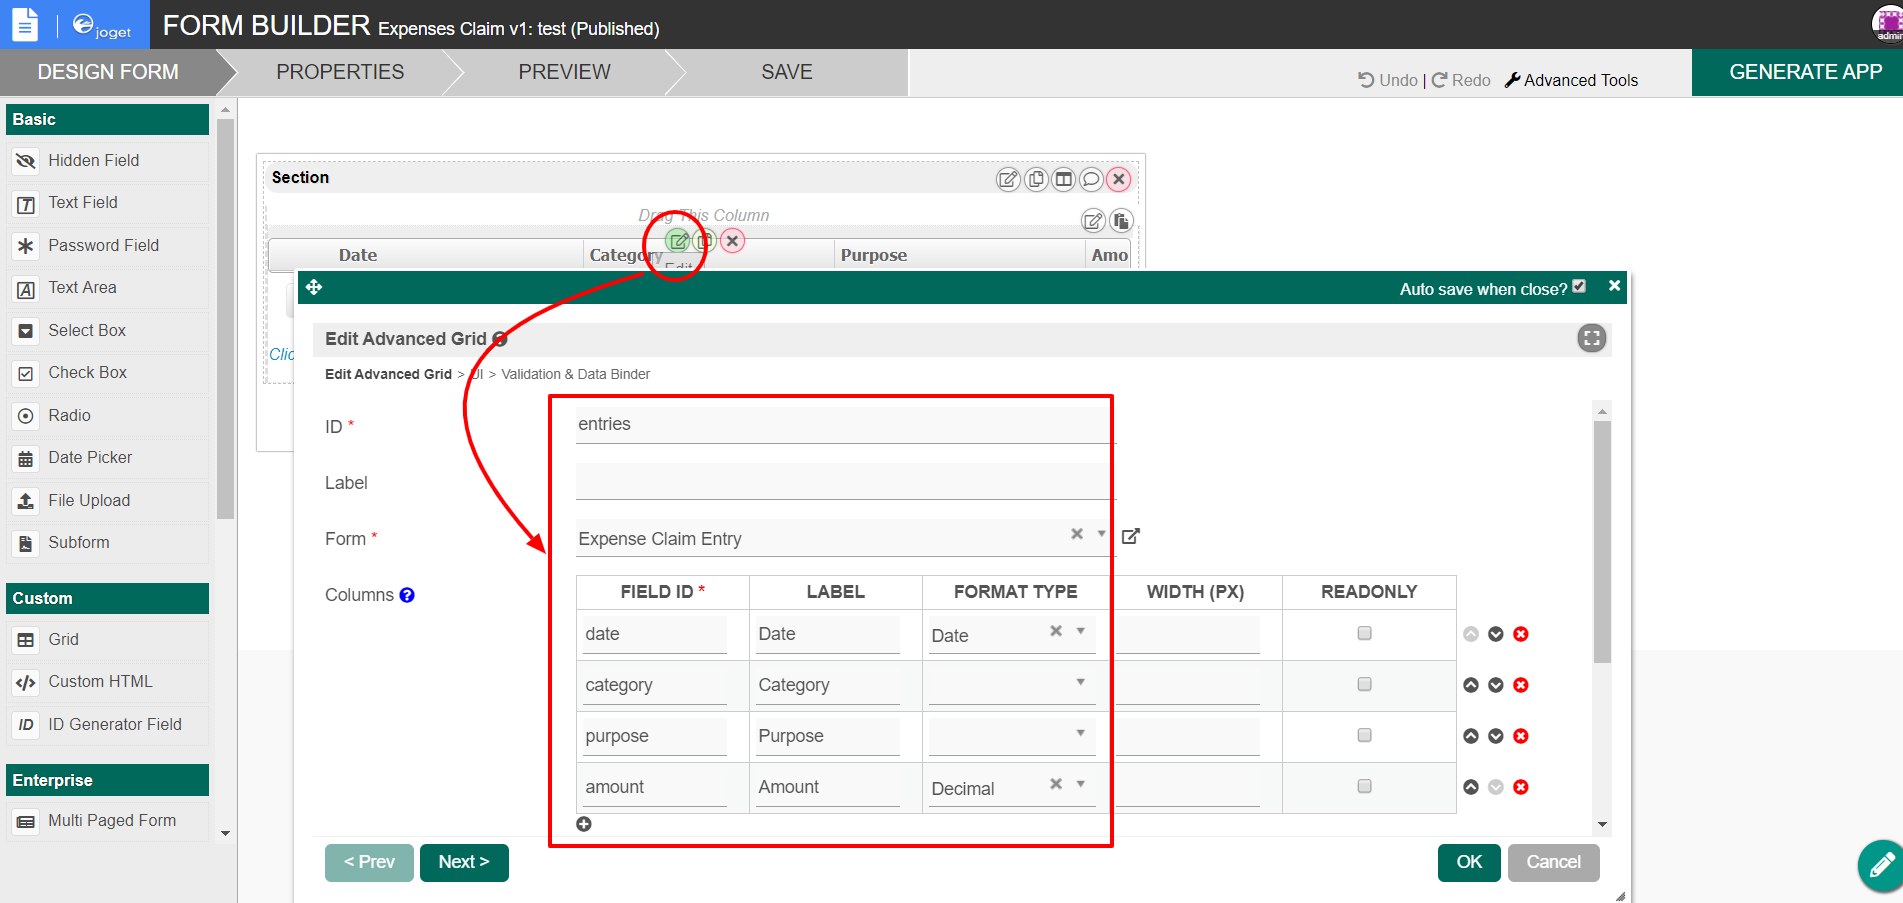1903x903 pixels.
Task: Open Advanced Tools
Action: pyautogui.click(x=1571, y=80)
